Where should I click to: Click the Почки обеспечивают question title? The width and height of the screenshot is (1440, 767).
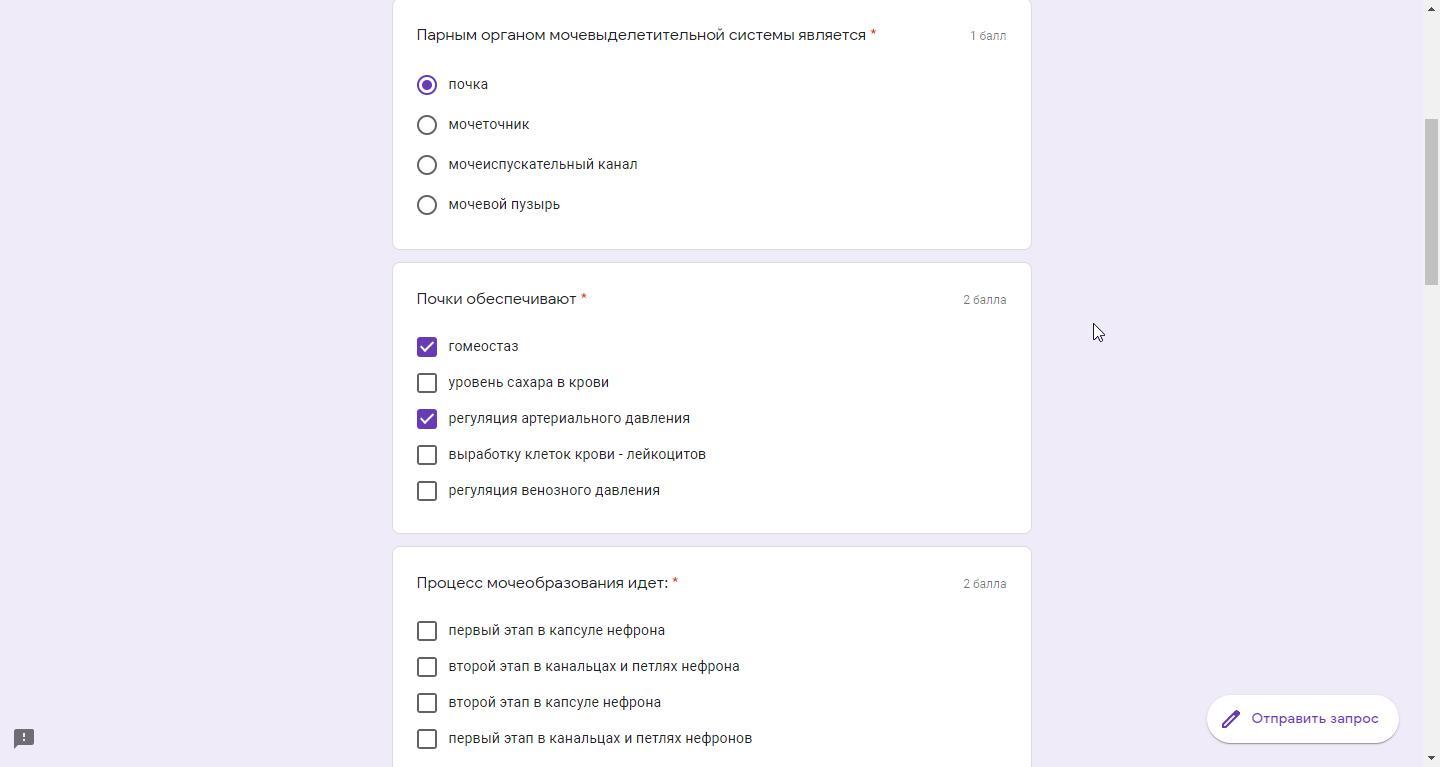pos(496,299)
